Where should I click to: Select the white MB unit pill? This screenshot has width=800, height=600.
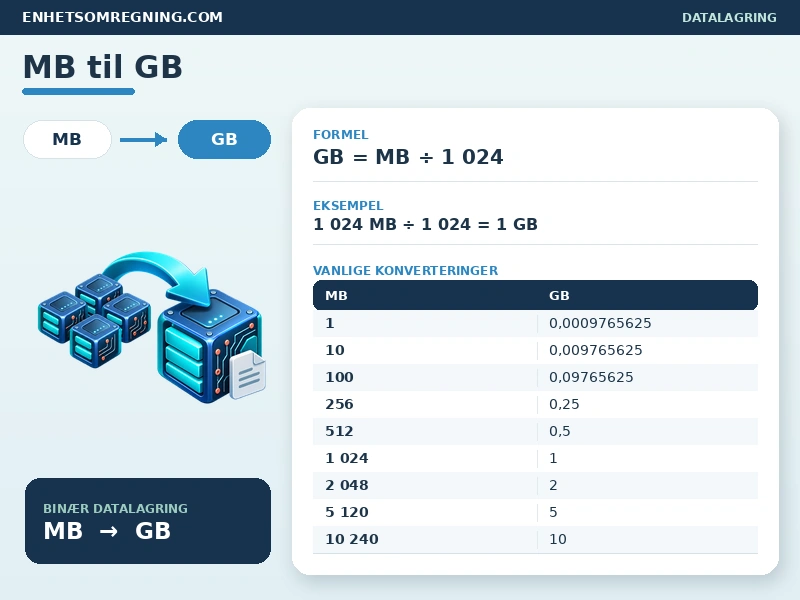[67, 139]
